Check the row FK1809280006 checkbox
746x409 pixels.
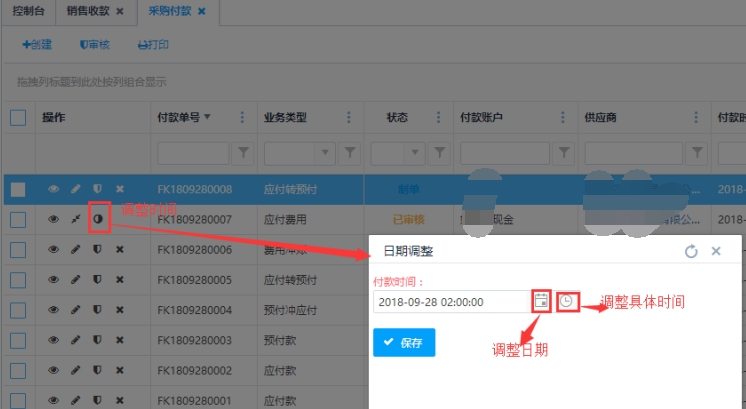(x=18, y=250)
